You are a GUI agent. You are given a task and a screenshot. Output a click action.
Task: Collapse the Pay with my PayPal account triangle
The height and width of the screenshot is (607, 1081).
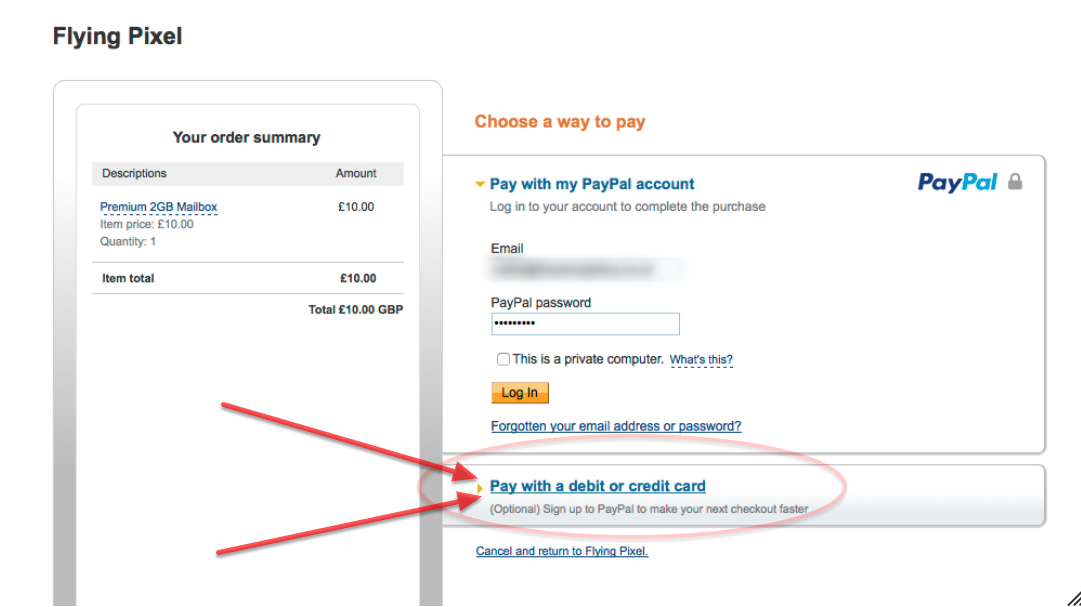click(x=480, y=184)
